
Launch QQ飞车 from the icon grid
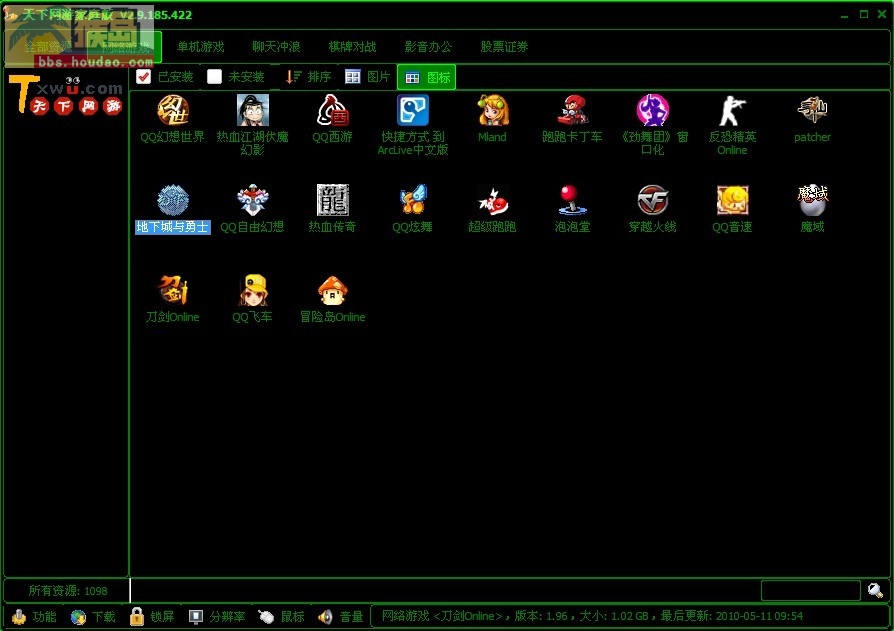(253, 291)
